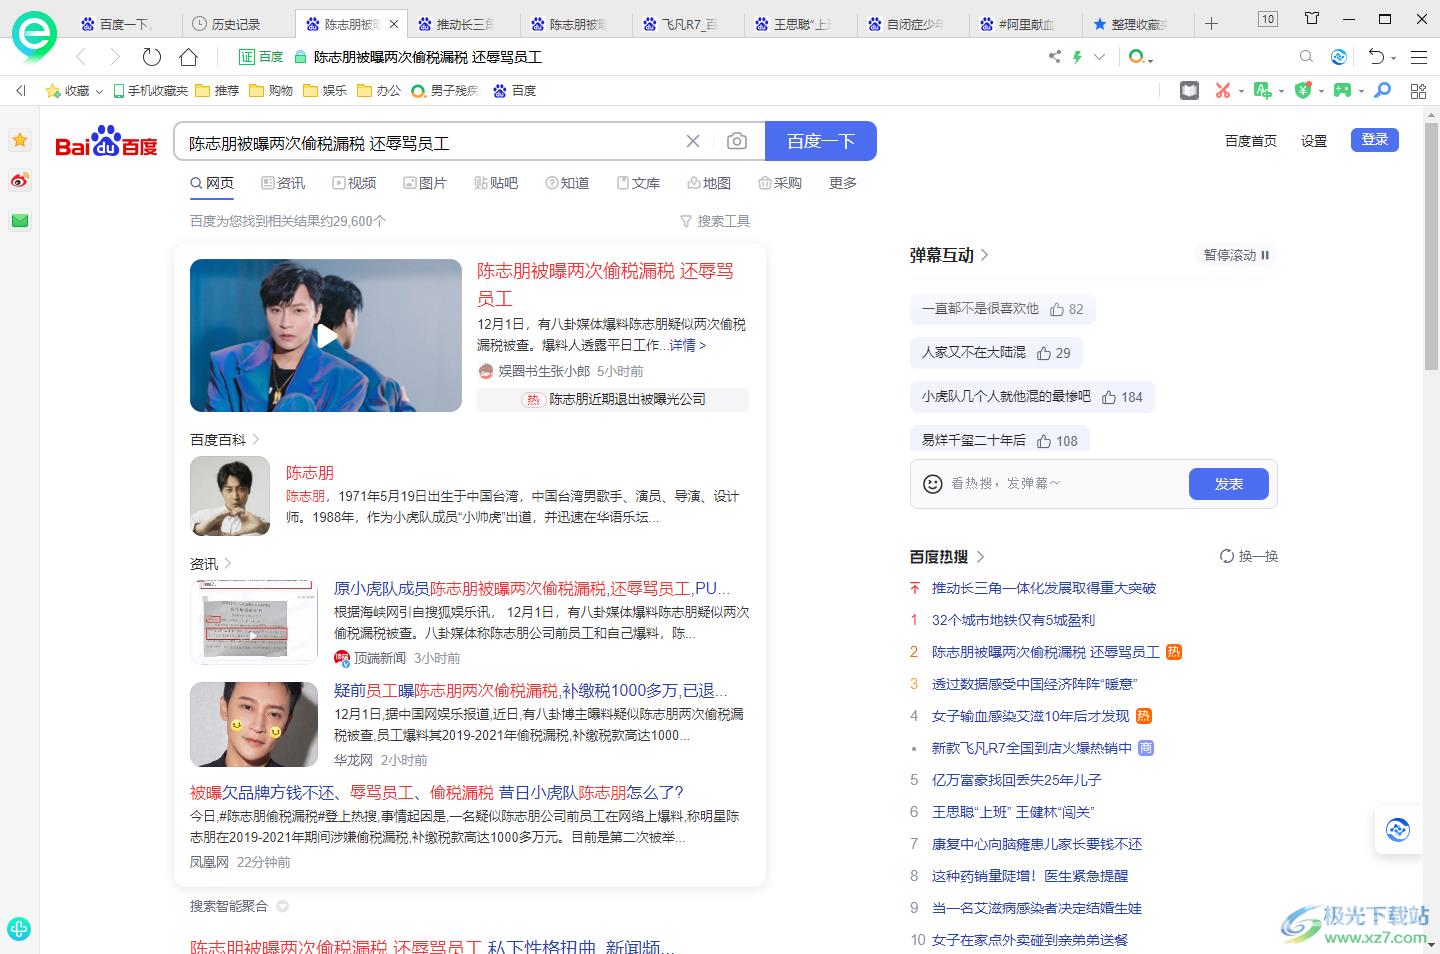Screen dimensions: 1440x954
Task: Click inside the Baidu search input field
Action: (x=430, y=142)
